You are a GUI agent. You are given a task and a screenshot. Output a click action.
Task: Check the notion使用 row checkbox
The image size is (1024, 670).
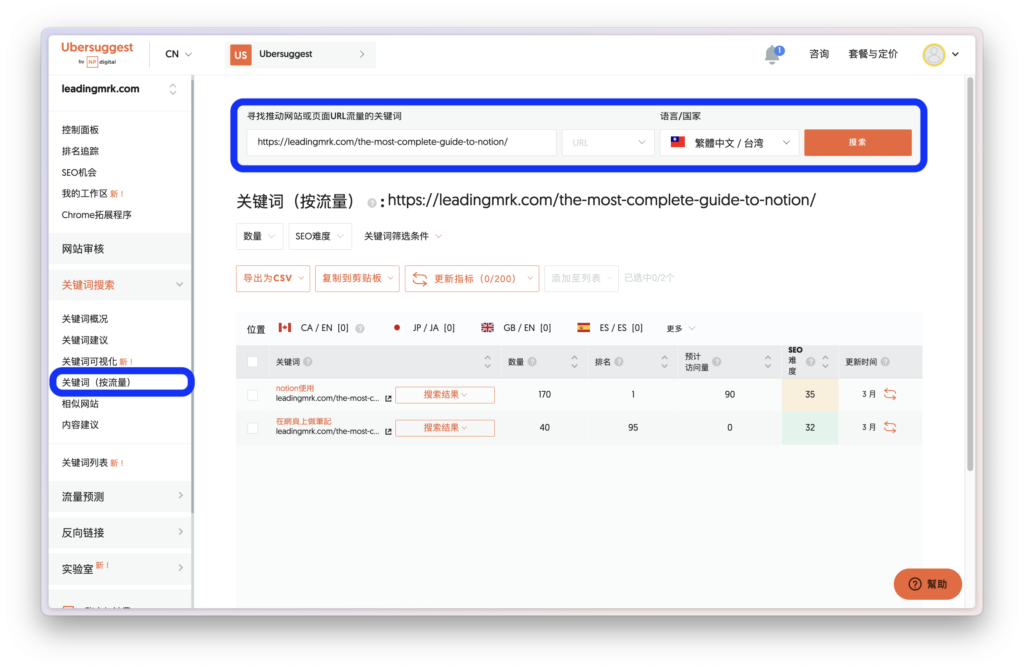point(253,394)
